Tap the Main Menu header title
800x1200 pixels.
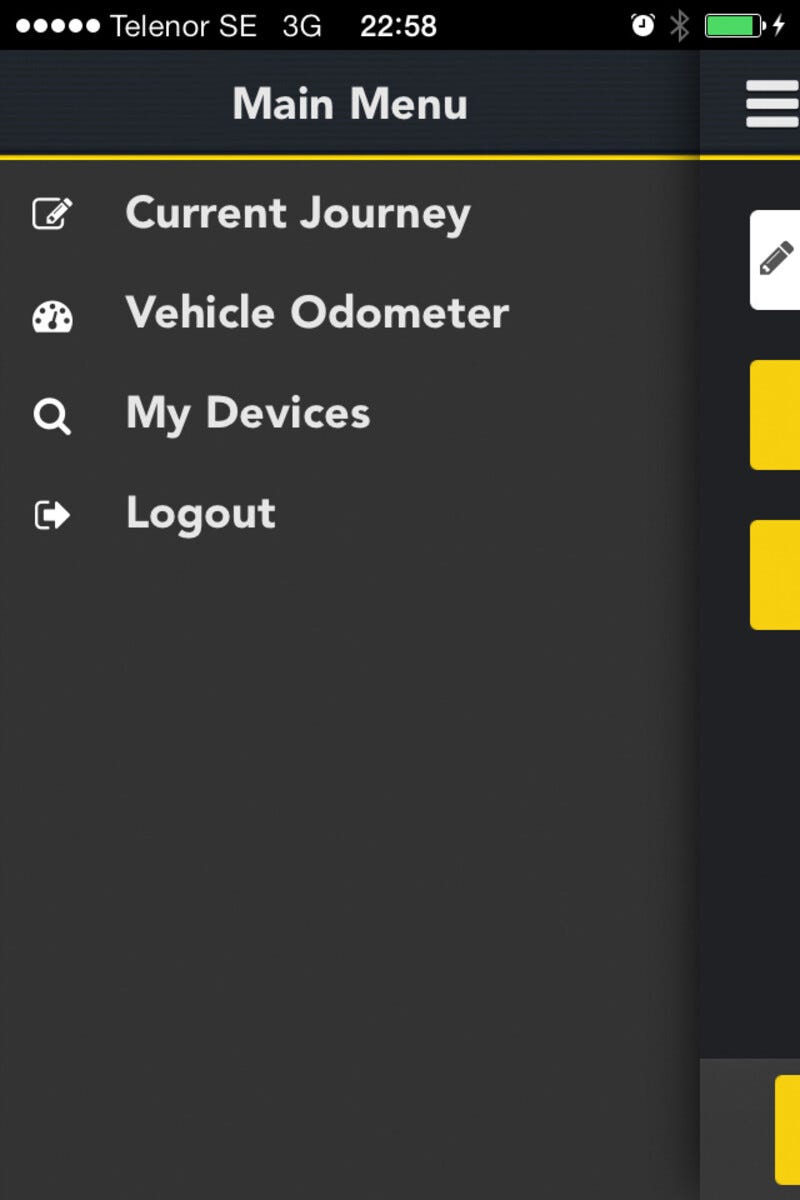point(350,104)
